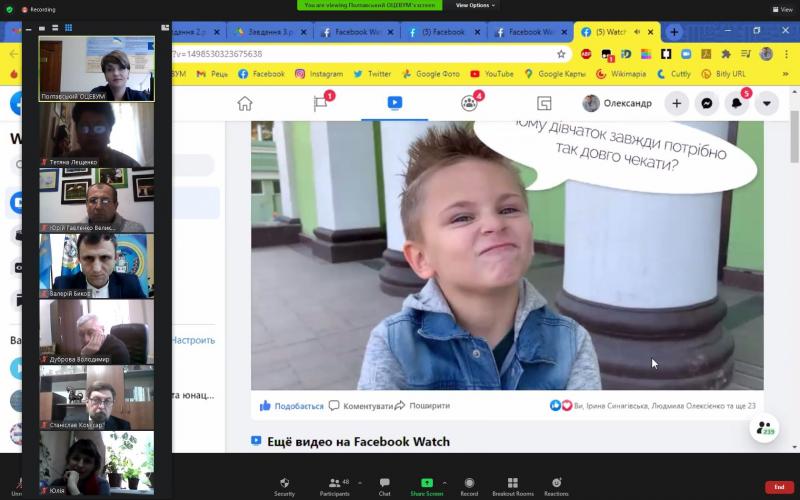The image size is (800, 500).
Task: Open the Facebook Watch video tab
Action: (394, 103)
